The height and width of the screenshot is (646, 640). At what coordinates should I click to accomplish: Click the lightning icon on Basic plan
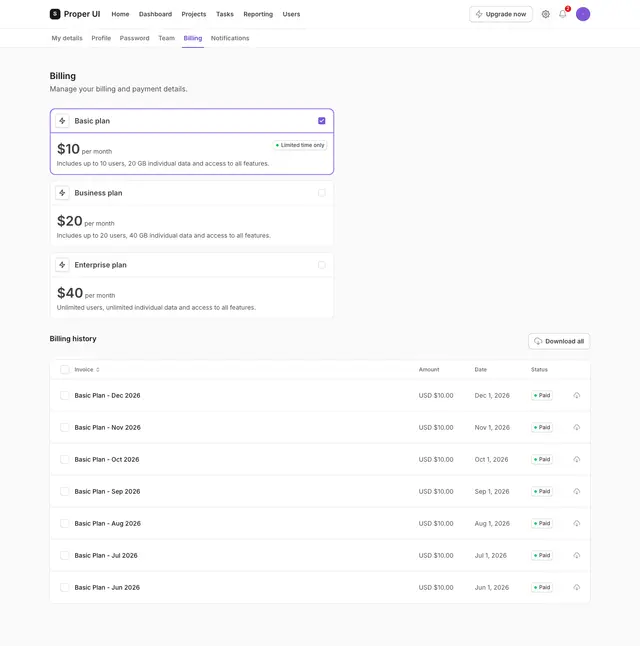point(62,121)
